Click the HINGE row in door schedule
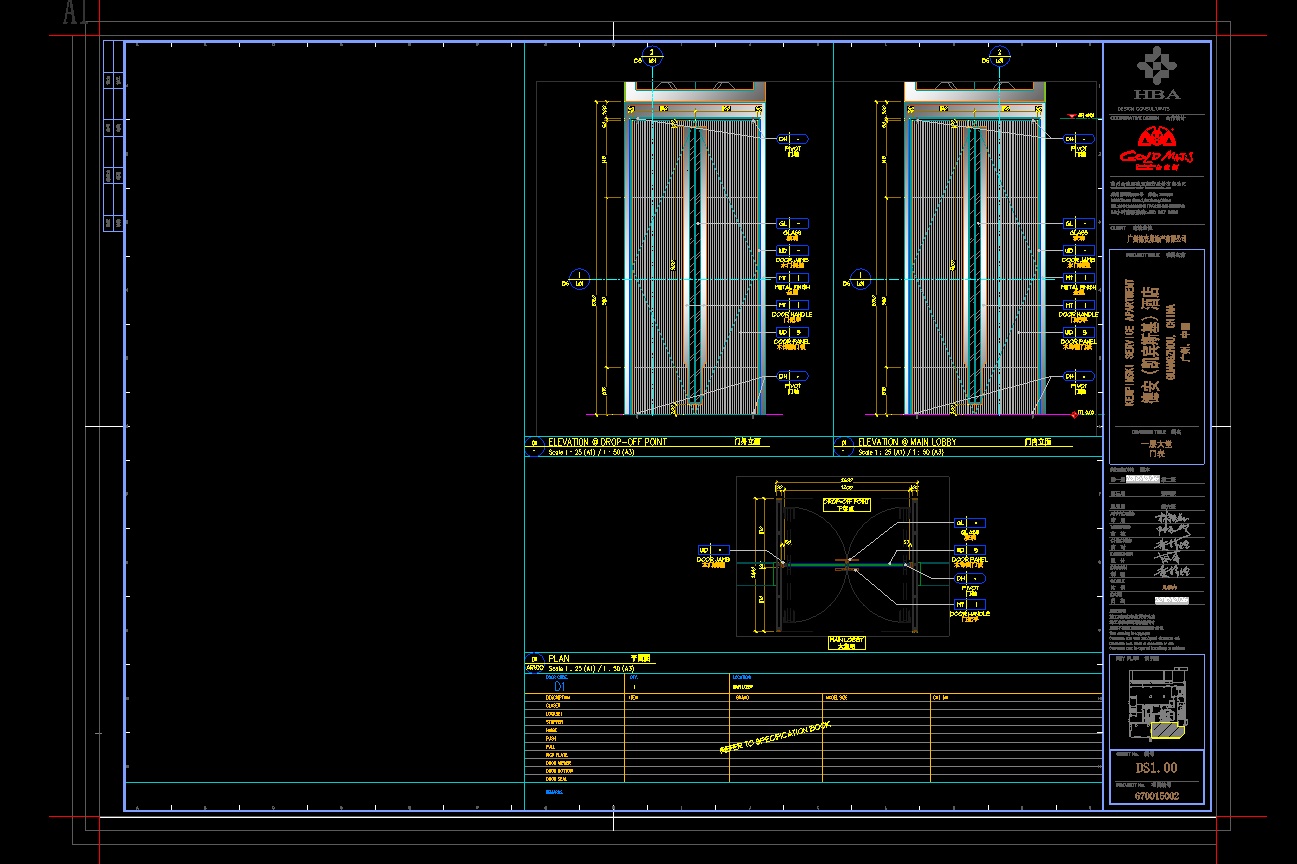The image size is (1297, 864). 813,730
